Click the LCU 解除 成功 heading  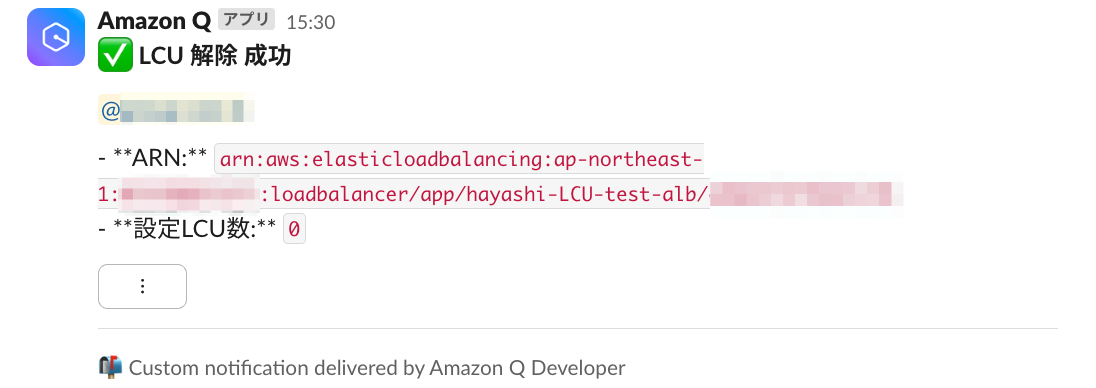click(x=215, y=57)
